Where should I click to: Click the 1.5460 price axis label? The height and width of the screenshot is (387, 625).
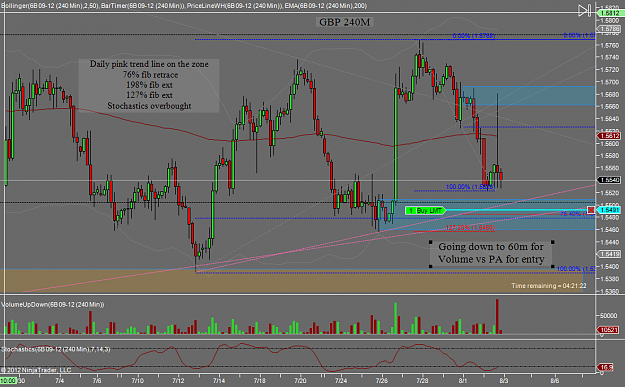610,230
